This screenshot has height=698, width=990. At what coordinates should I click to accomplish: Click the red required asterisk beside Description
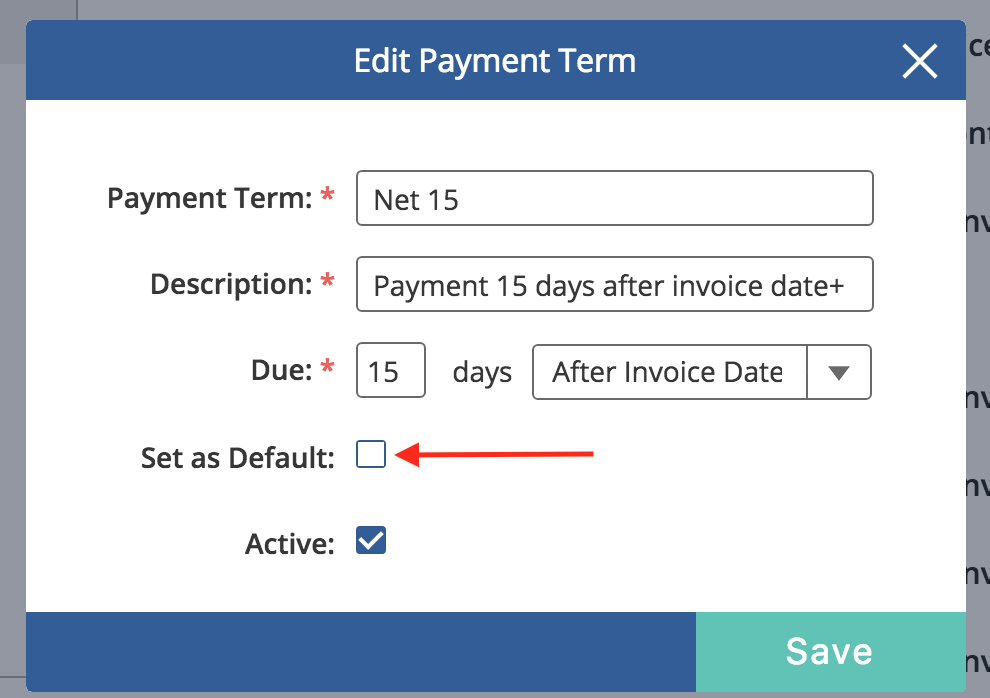point(328,284)
